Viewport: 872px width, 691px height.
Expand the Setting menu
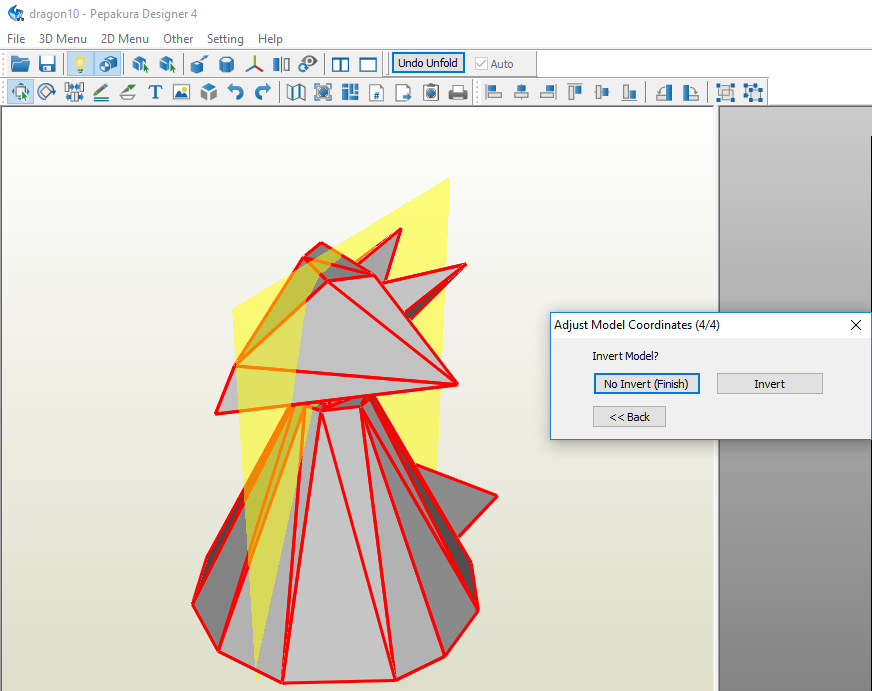pos(225,39)
